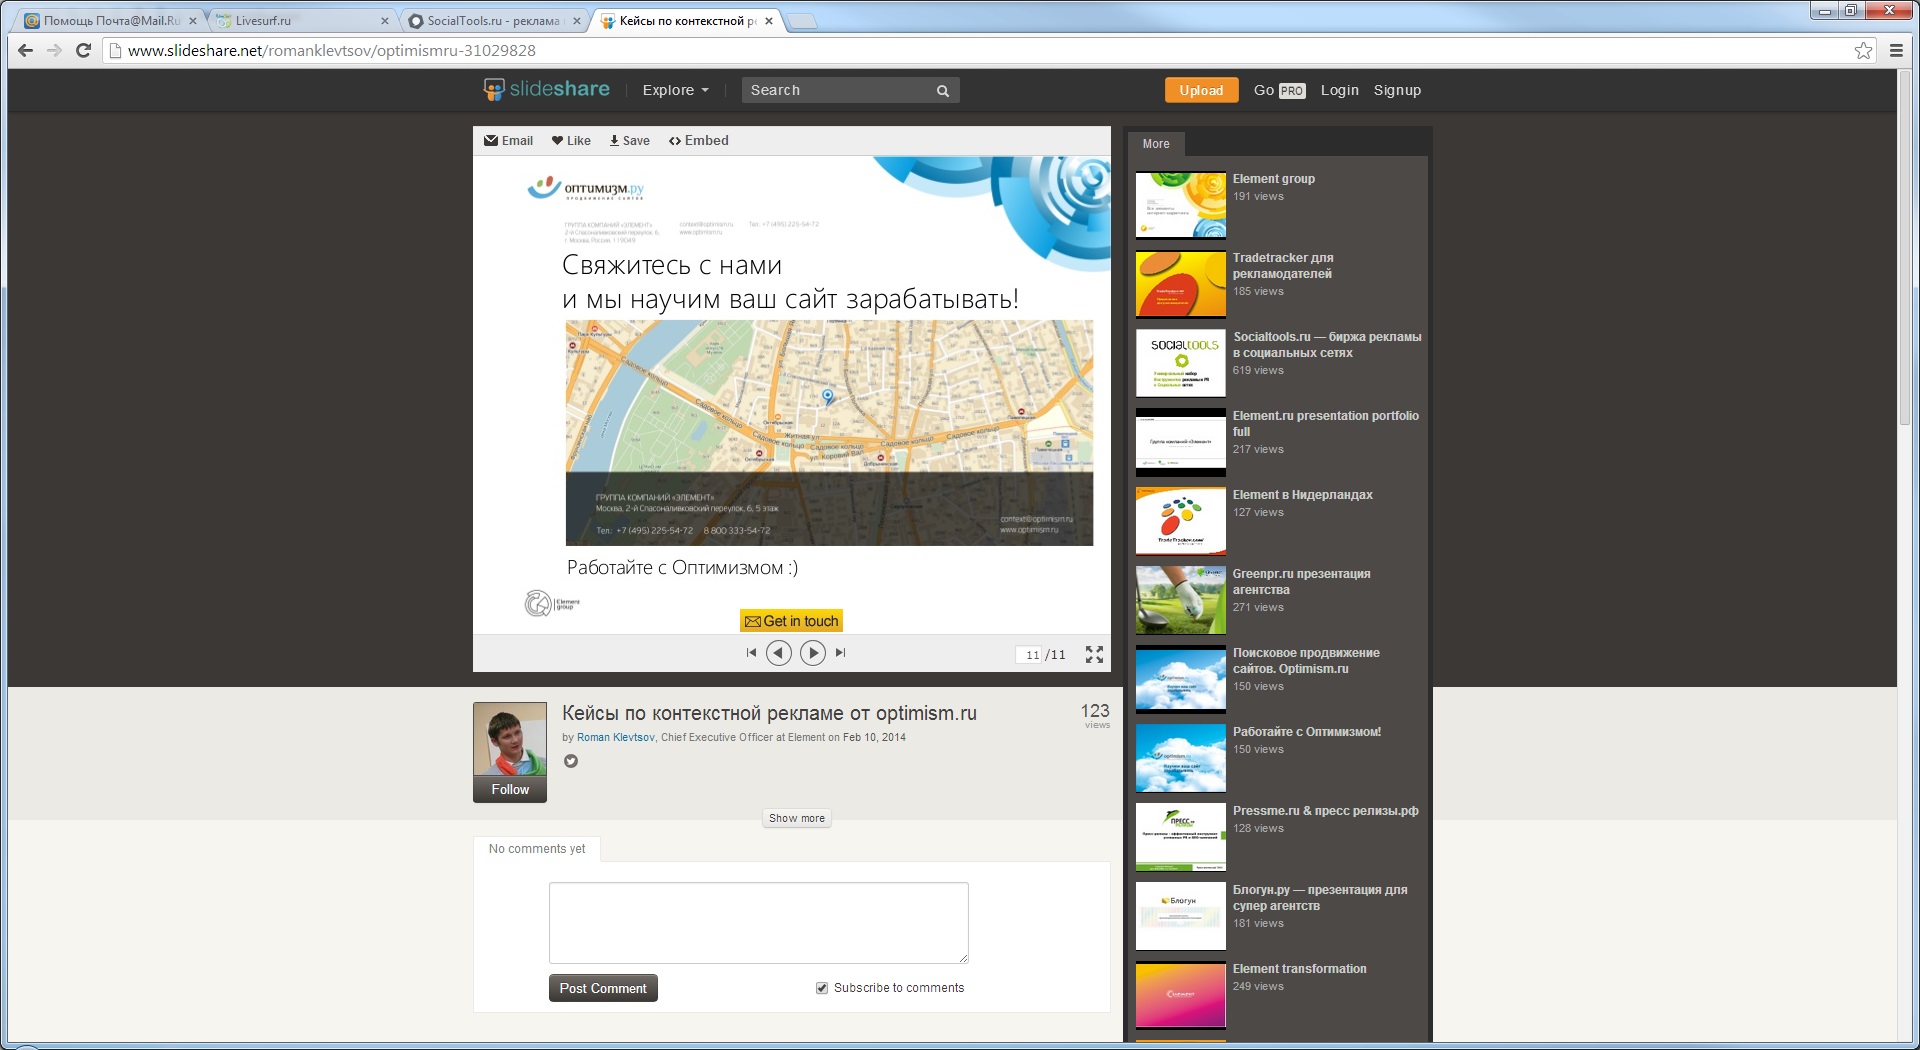Click the map on the slide
The image size is (1920, 1050).
(x=829, y=433)
